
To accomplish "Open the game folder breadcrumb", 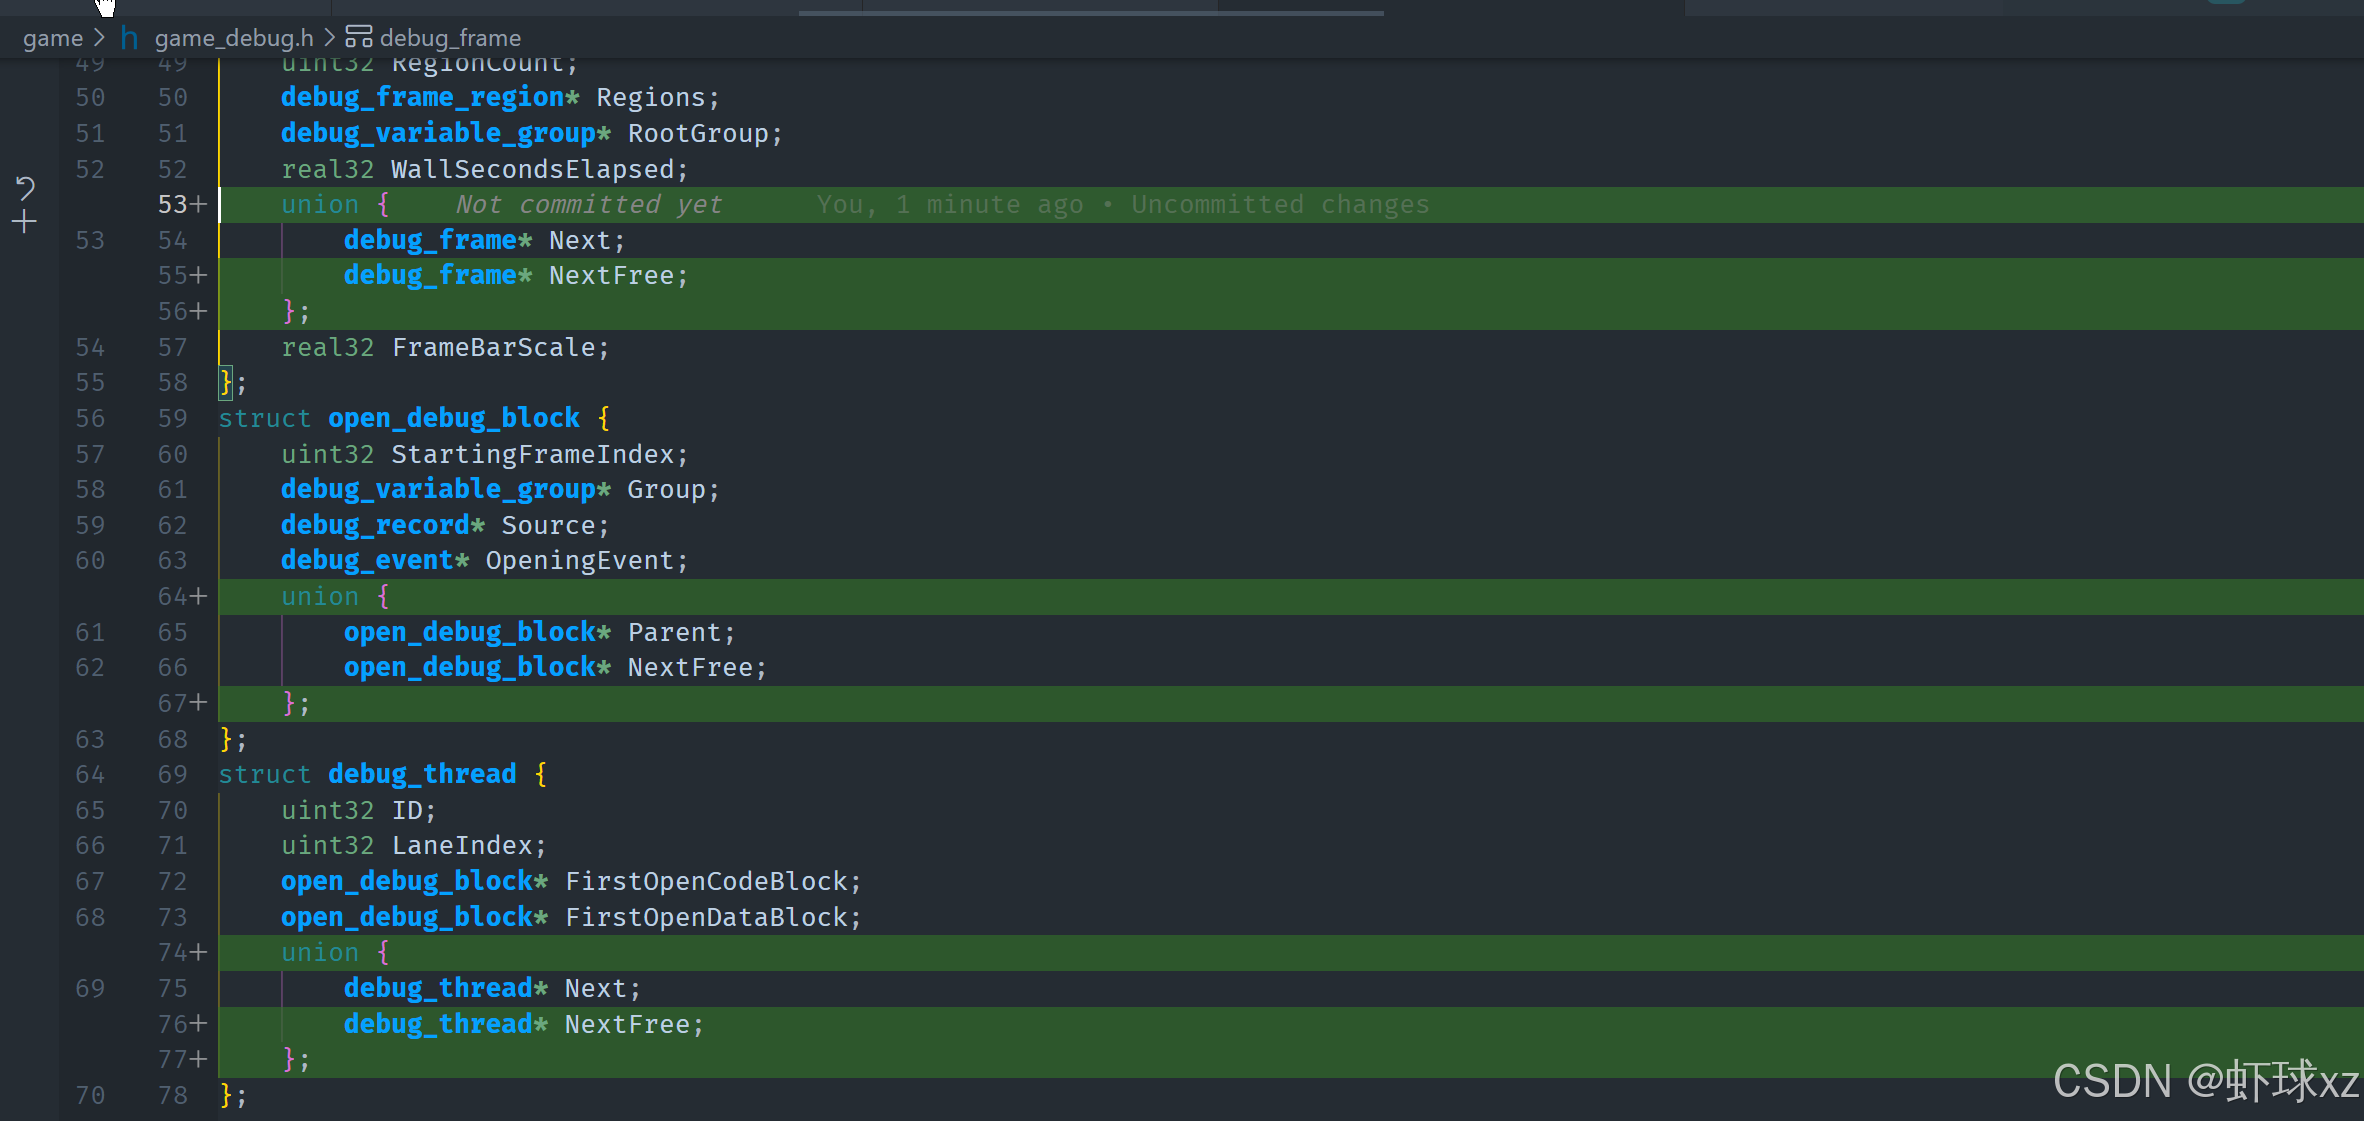I will click(52, 38).
